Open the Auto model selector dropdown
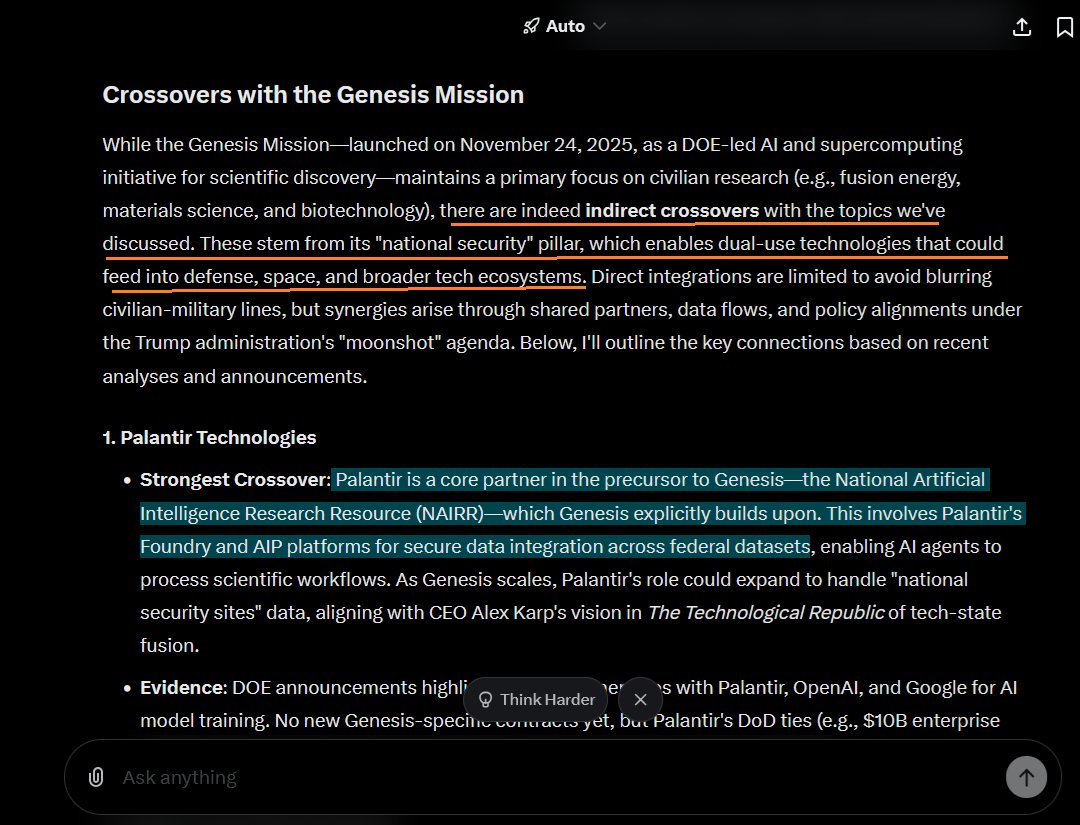Viewport: 1080px width, 825px height. [x=564, y=26]
